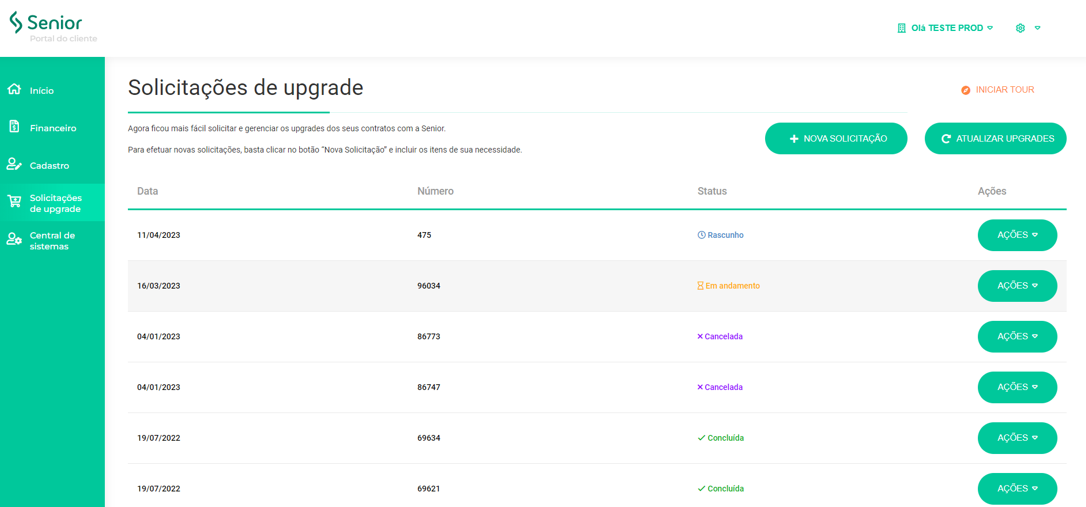
Task: Open Ações dropdown for request 69621
Action: click(1017, 488)
